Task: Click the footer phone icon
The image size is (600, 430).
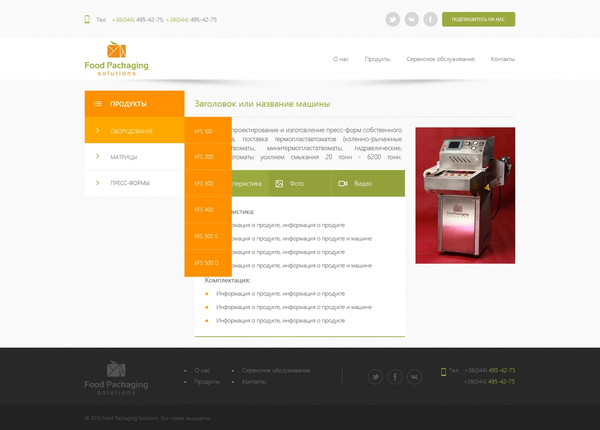Action: click(443, 372)
